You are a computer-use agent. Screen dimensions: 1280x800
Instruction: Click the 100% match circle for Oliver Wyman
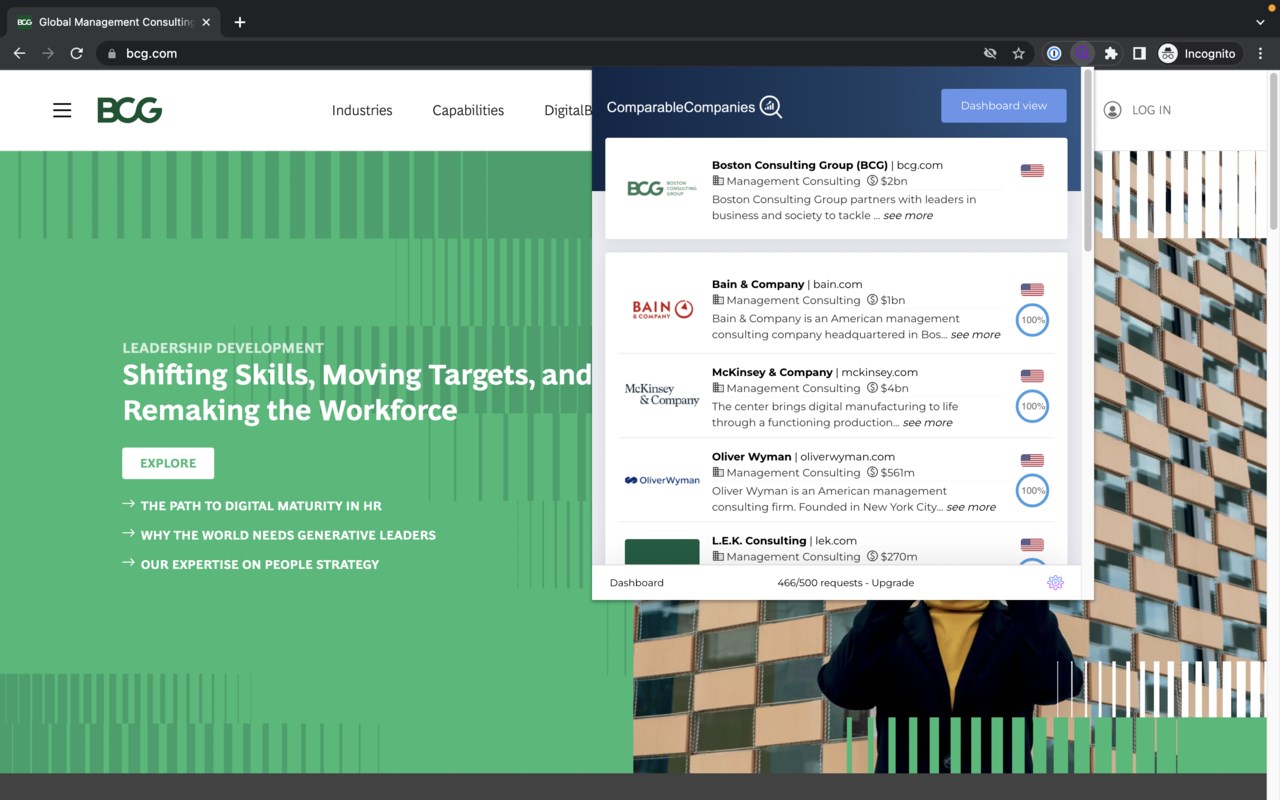pyautogui.click(x=1033, y=491)
